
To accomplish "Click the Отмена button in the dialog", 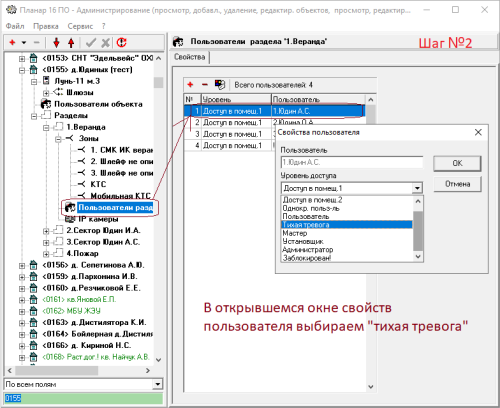I will [x=457, y=184].
